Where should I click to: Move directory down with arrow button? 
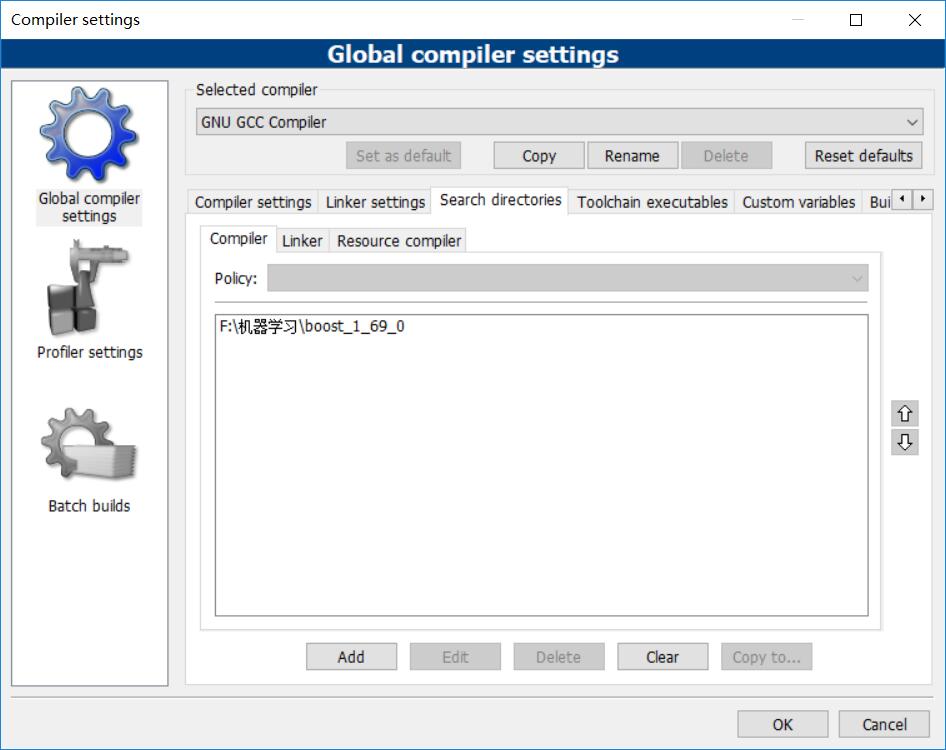coord(905,442)
